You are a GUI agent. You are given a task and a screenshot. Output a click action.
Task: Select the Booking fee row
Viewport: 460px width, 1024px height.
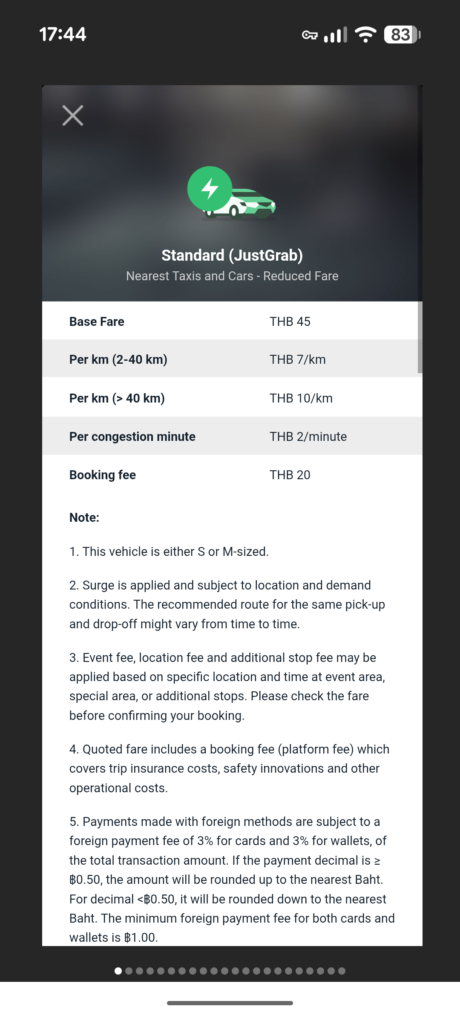232,474
